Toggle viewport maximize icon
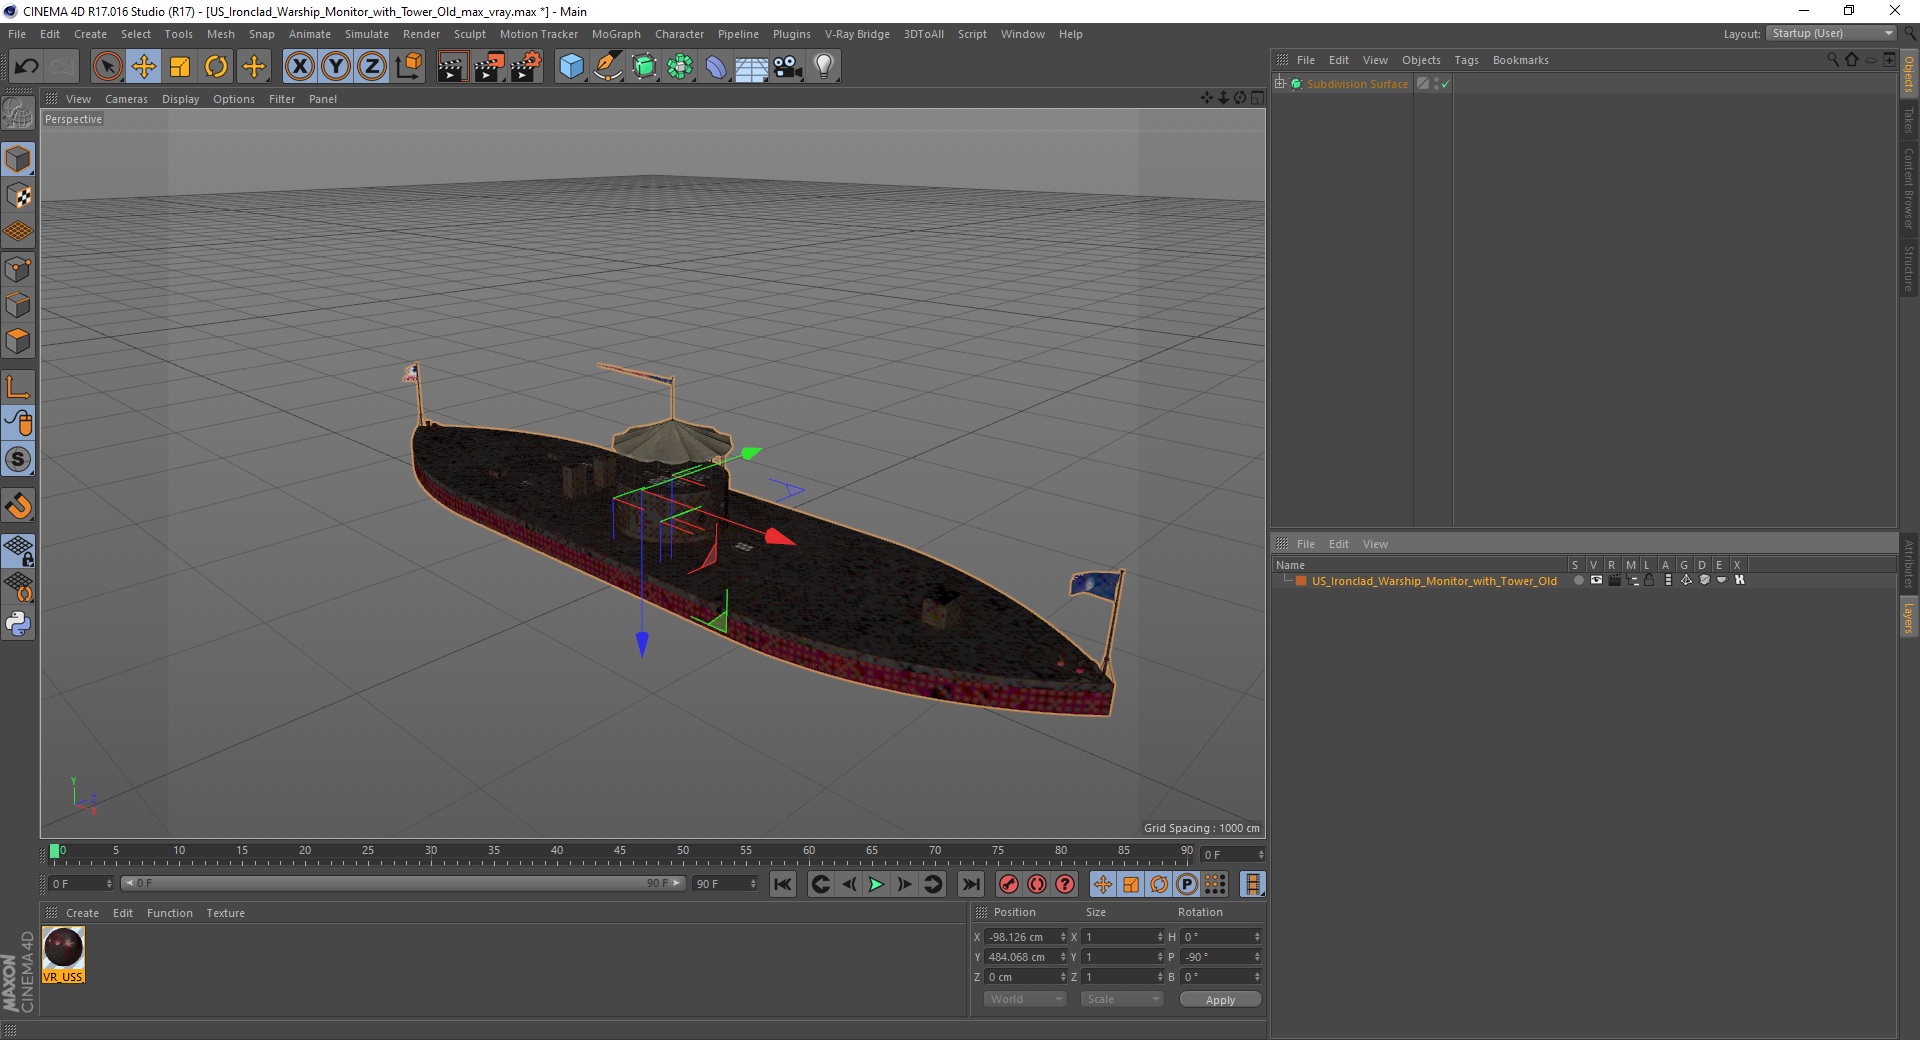 point(1257,98)
